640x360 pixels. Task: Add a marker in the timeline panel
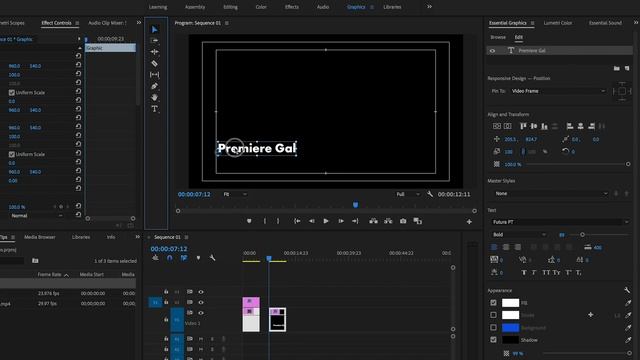(x=198, y=258)
